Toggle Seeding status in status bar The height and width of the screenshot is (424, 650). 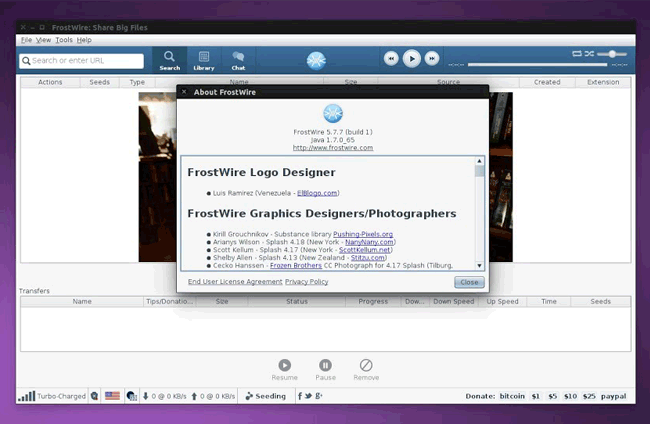265,396
